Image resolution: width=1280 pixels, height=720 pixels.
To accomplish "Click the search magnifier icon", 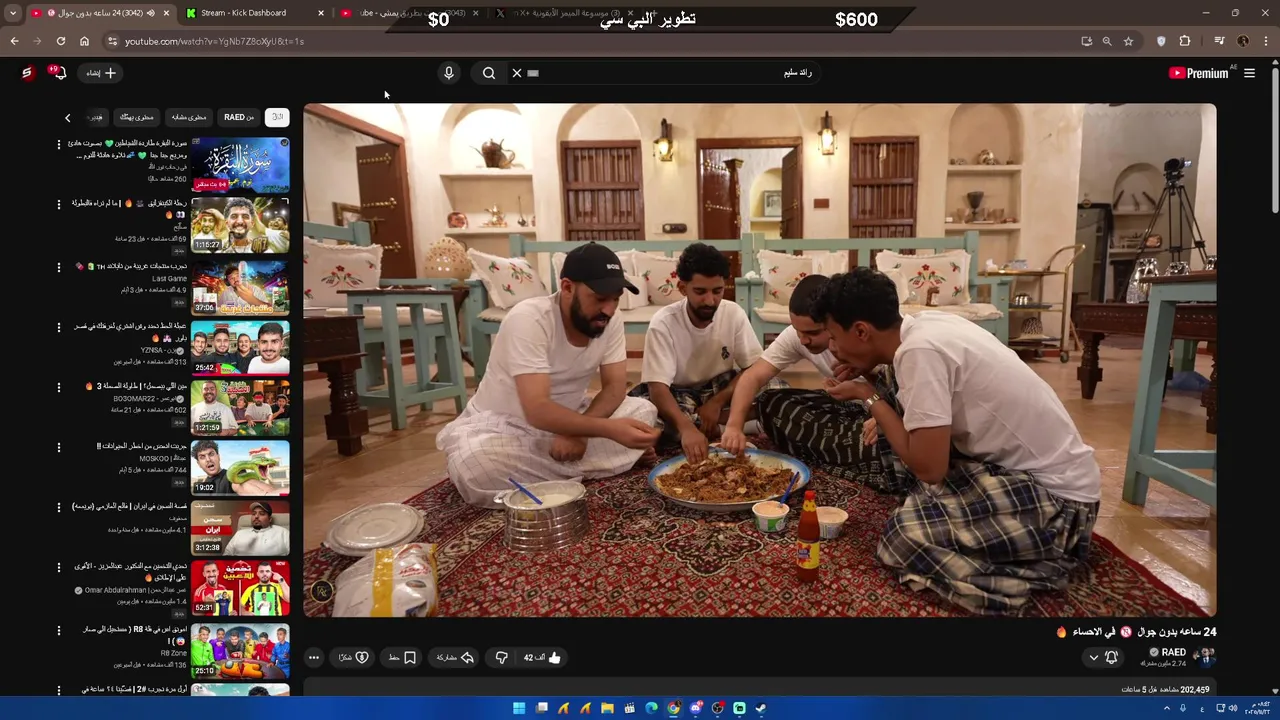I will click(488, 73).
